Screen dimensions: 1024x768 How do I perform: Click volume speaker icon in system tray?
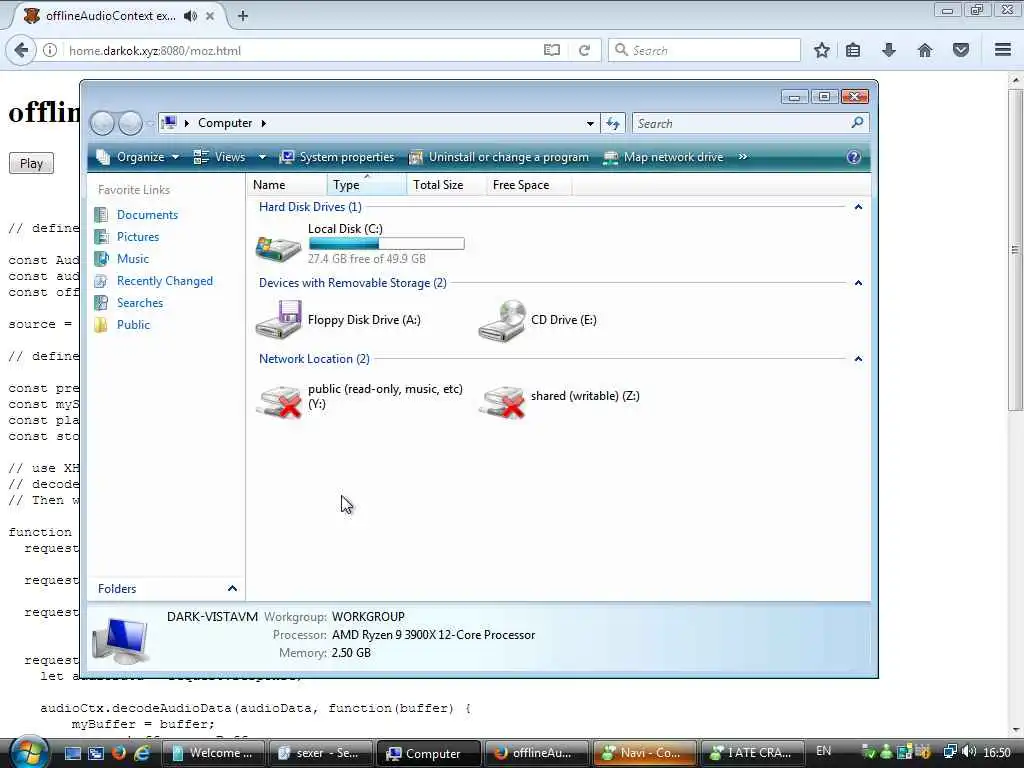969,752
